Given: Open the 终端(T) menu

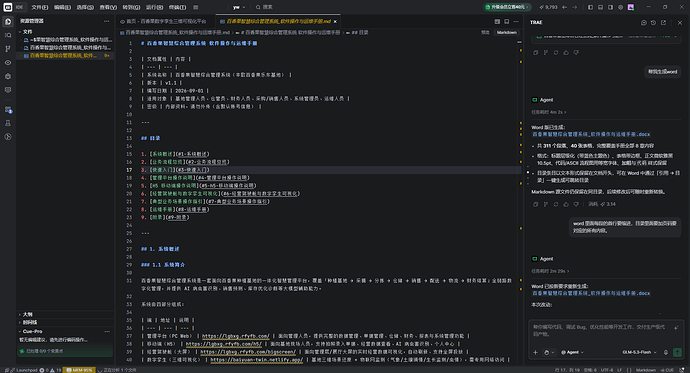Looking at the screenshot, I should tap(177, 7).
